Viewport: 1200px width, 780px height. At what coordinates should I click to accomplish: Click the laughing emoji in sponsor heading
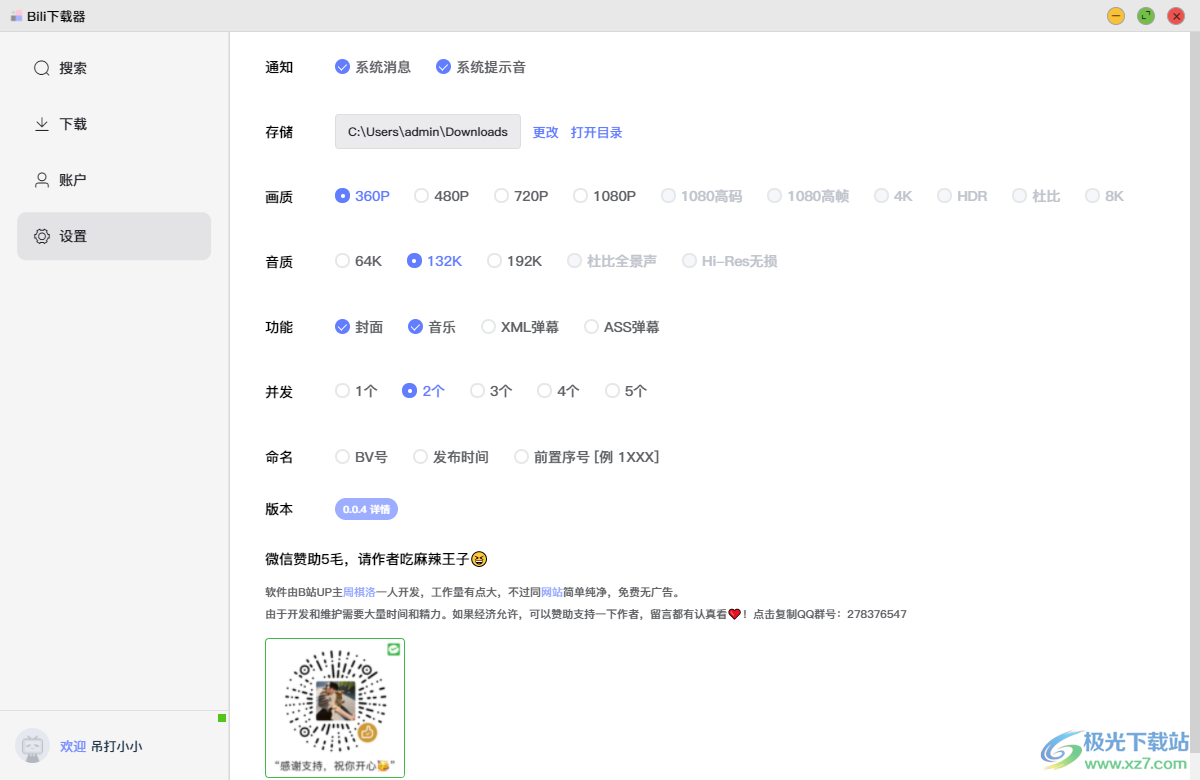coord(479,559)
